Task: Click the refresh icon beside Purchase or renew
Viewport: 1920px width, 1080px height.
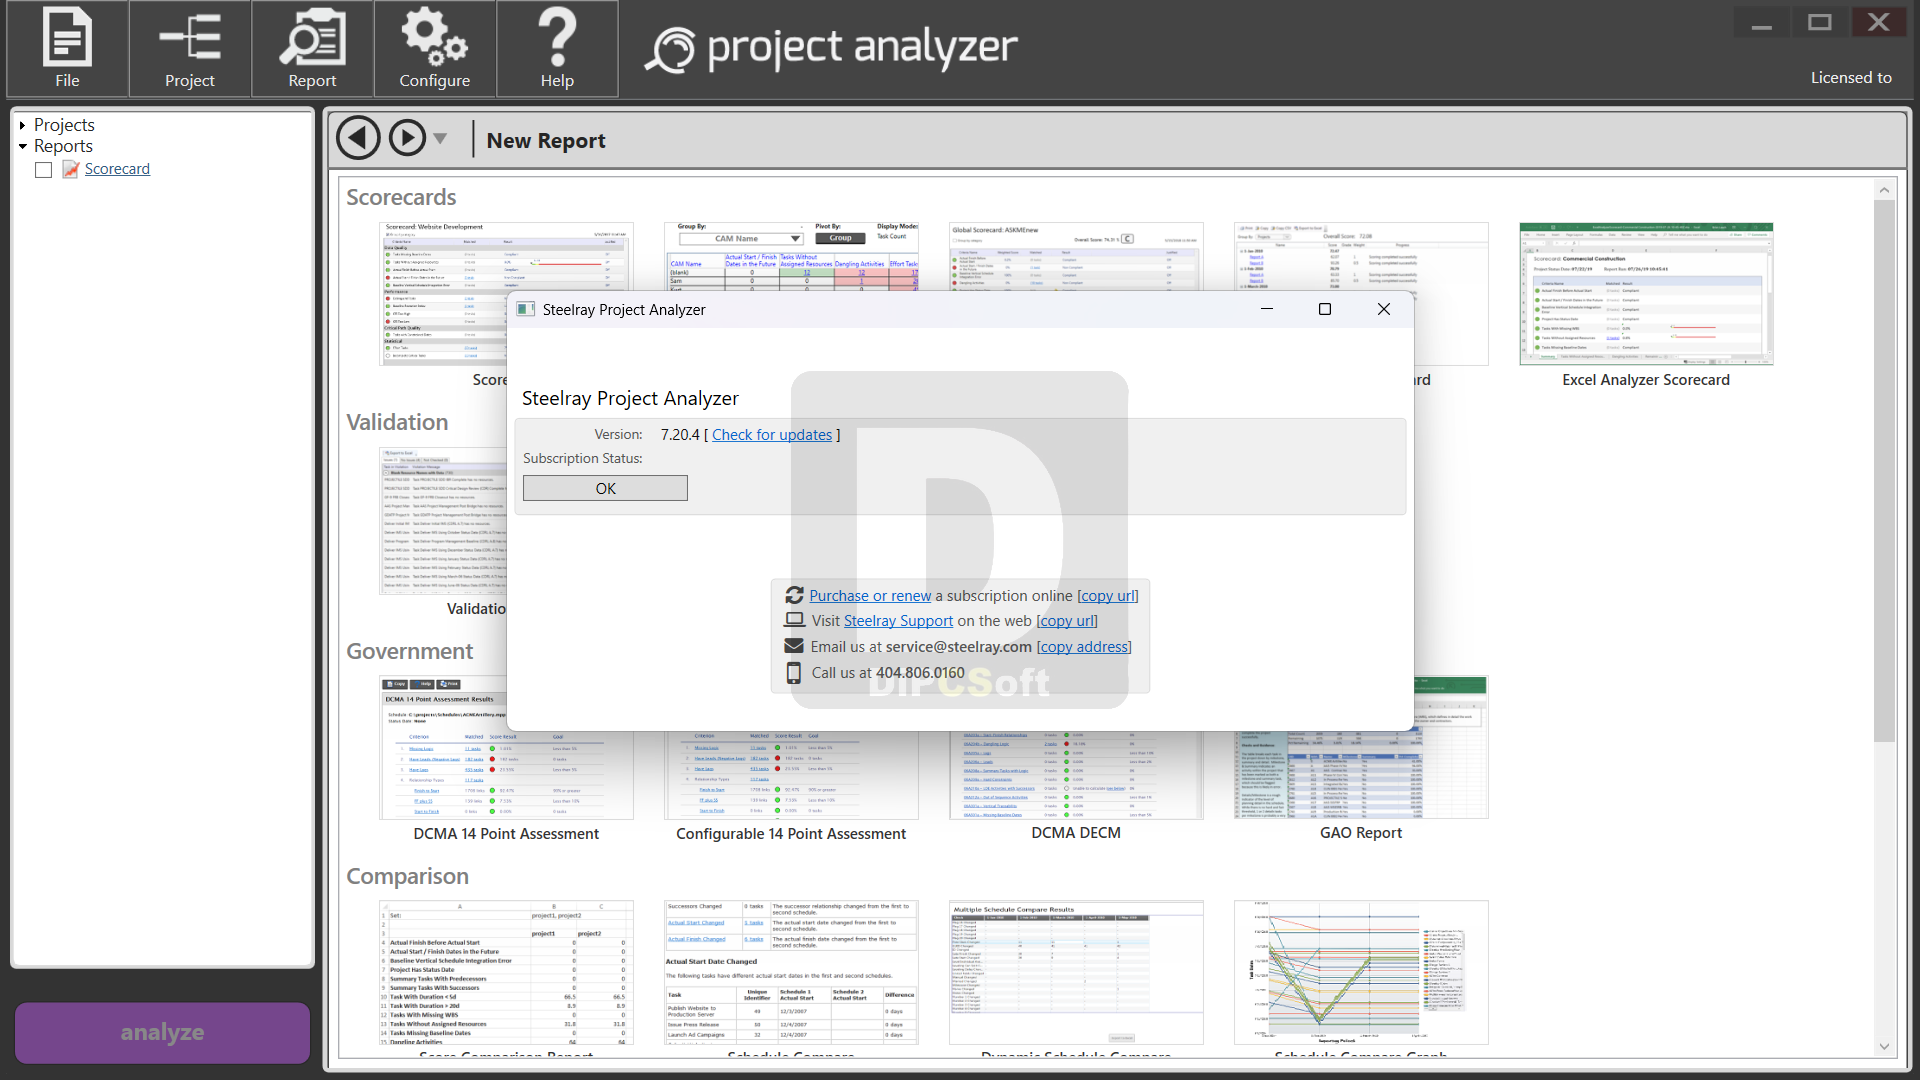Action: 794,595
